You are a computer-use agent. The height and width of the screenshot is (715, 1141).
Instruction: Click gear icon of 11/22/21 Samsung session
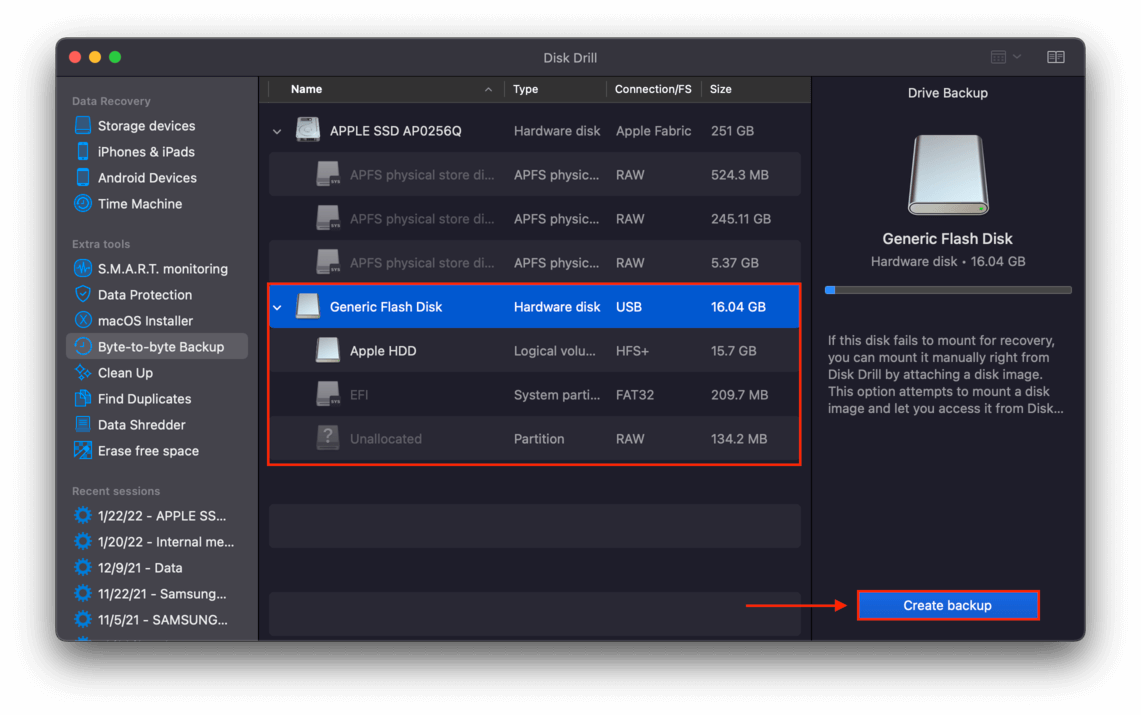pos(83,594)
